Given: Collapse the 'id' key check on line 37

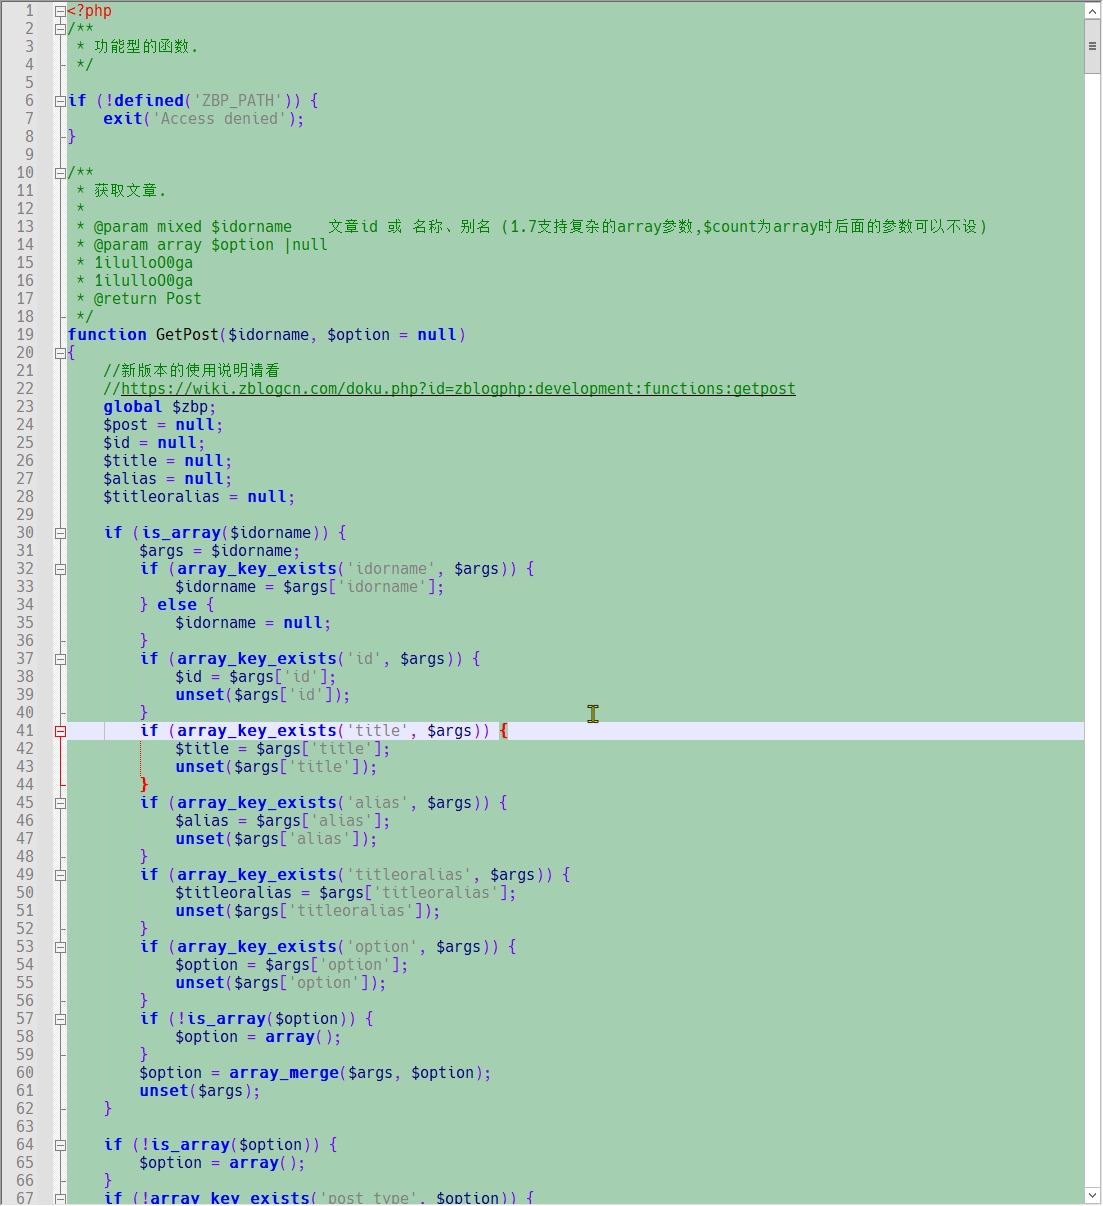Looking at the screenshot, I should (x=60, y=659).
